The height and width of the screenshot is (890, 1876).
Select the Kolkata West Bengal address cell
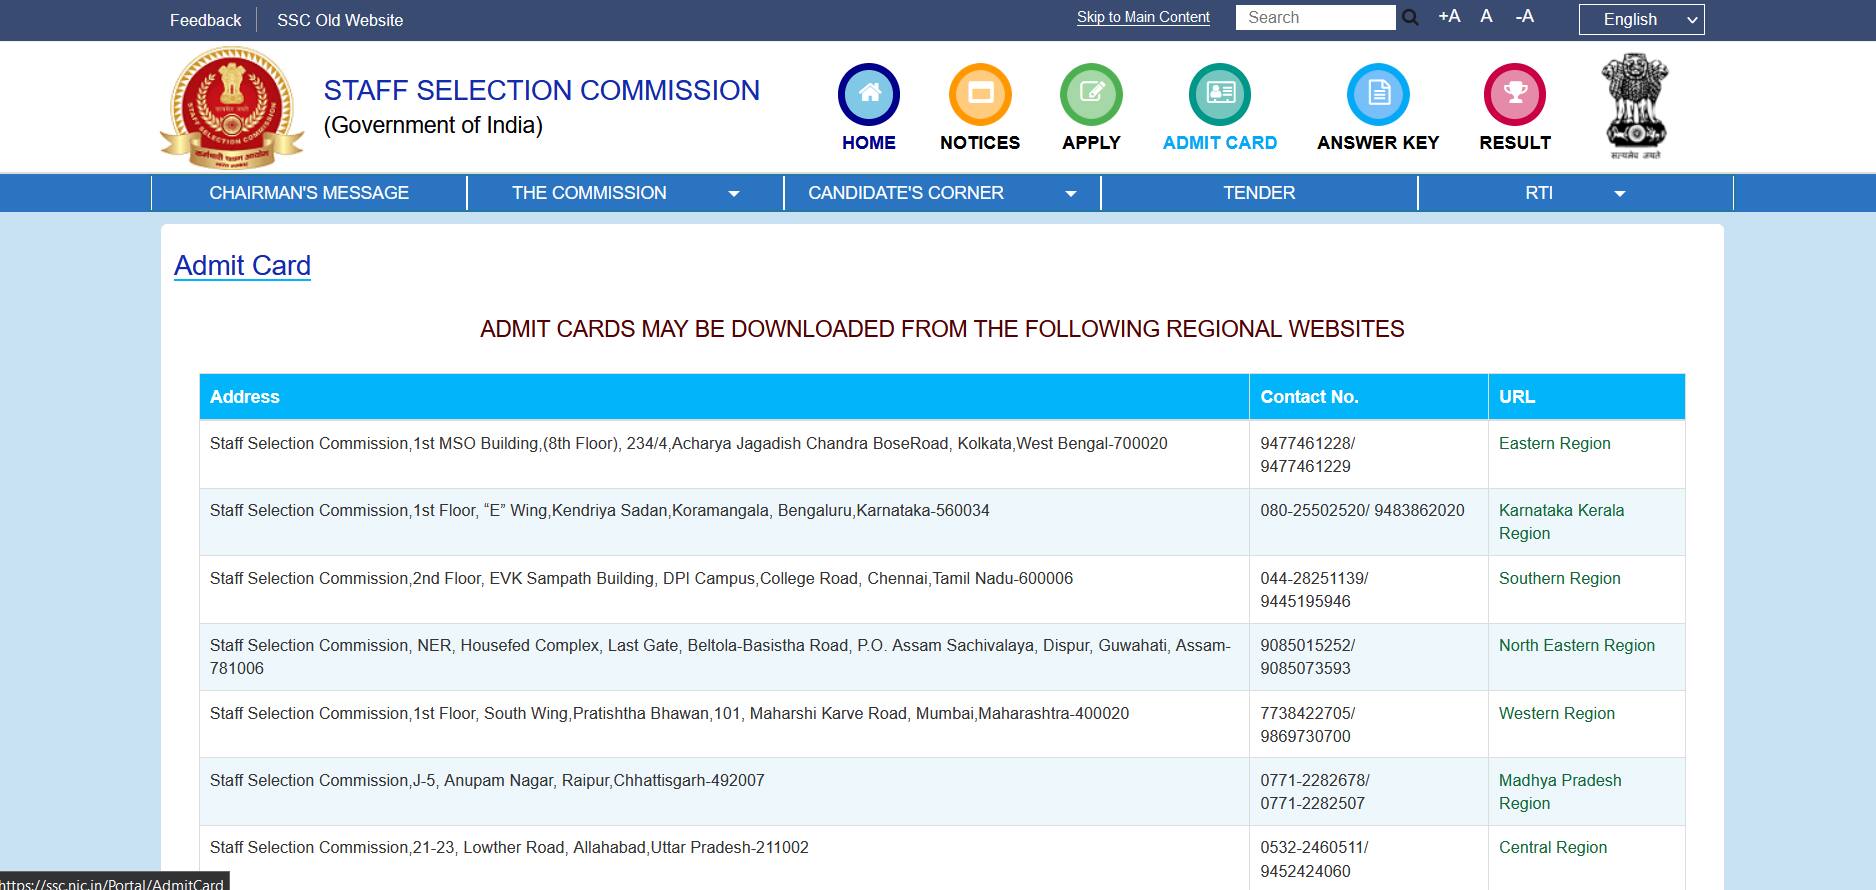(724, 455)
